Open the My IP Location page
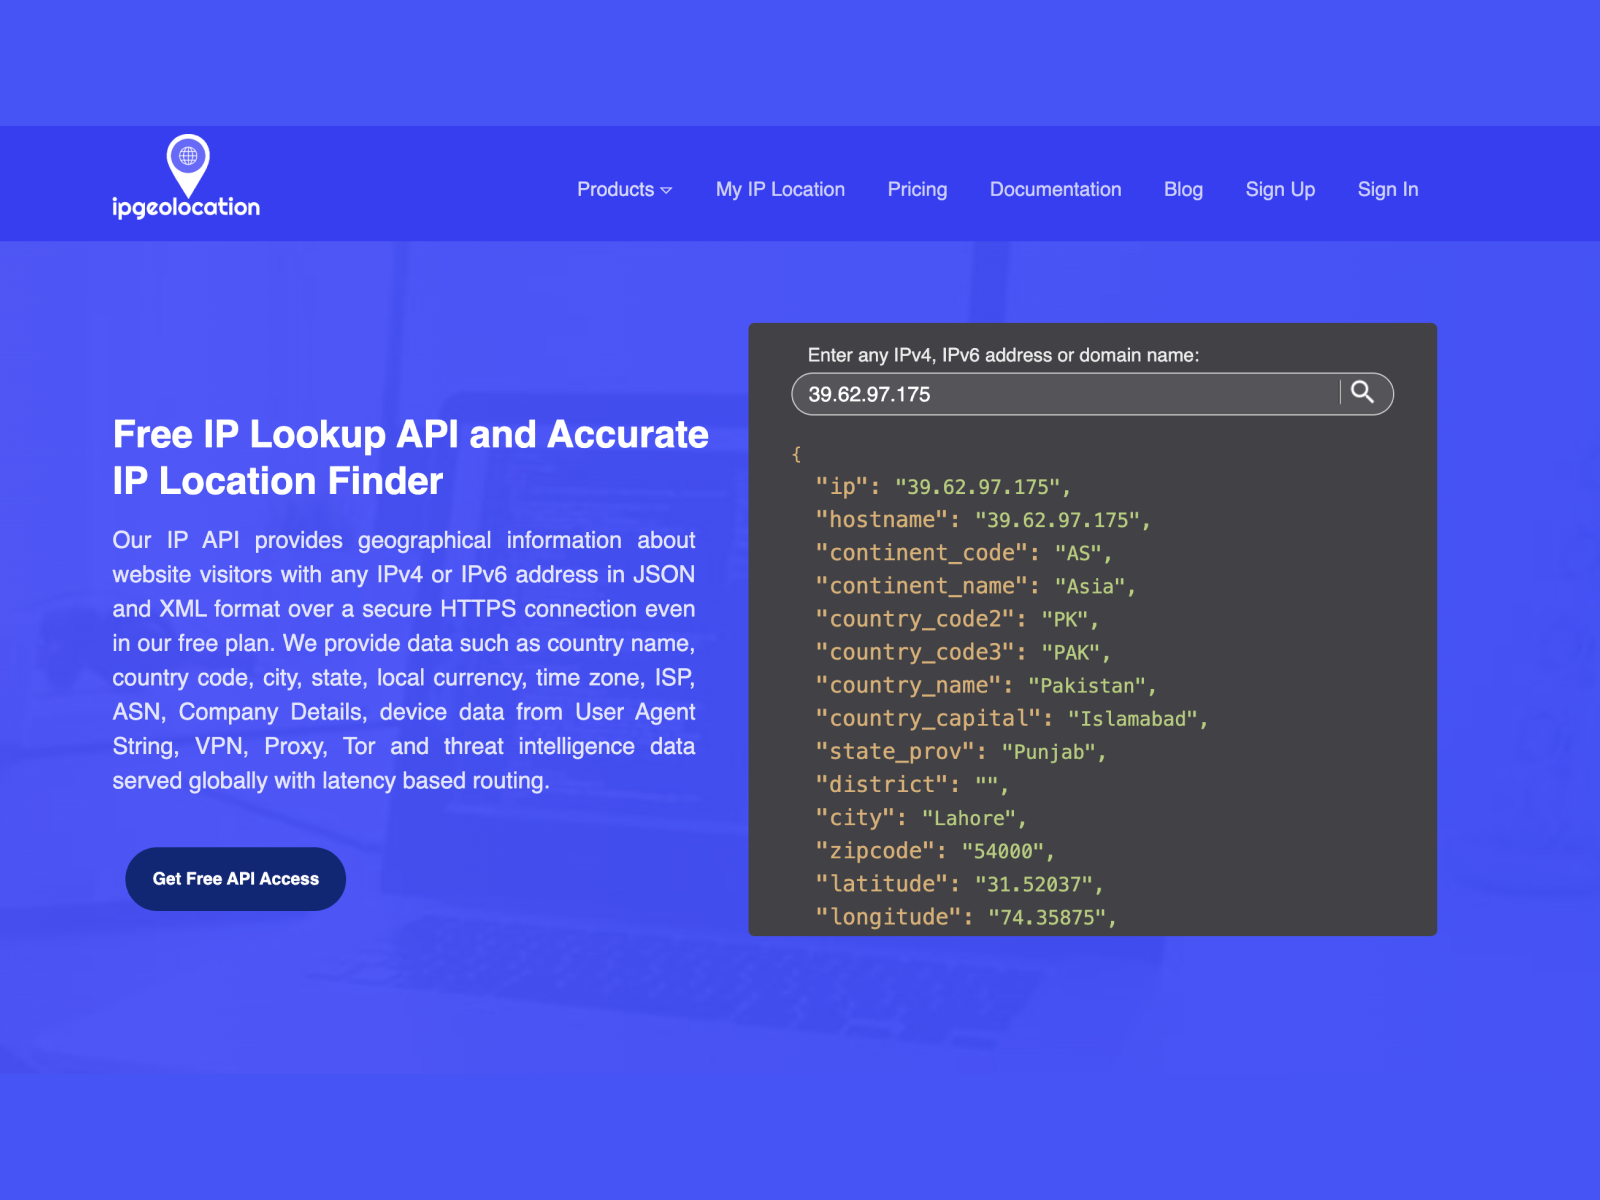Image resolution: width=1600 pixels, height=1200 pixels. click(x=779, y=189)
